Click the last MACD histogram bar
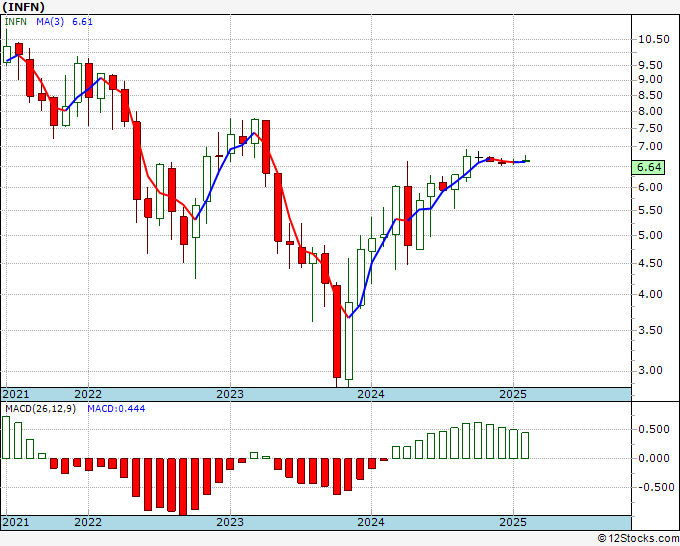This screenshot has height=546, width=680. [525, 445]
